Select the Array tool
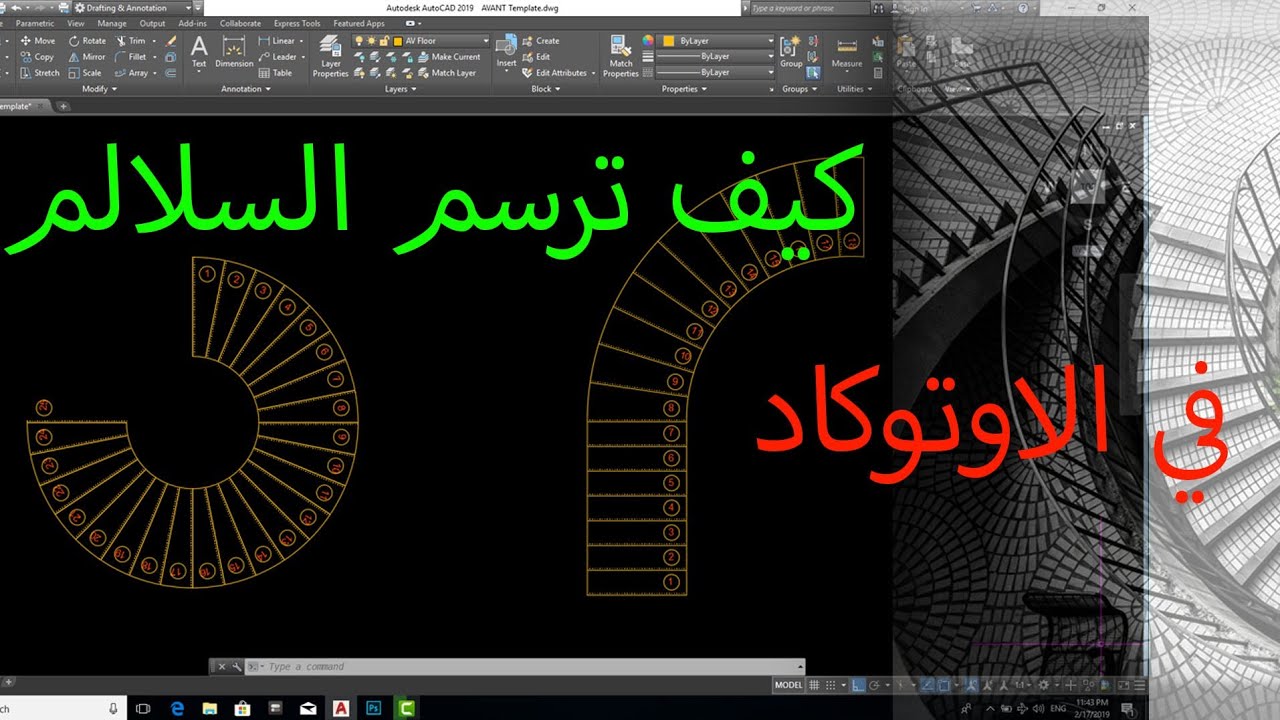The width and height of the screenshot is (1280, 720). click(131, 73)
